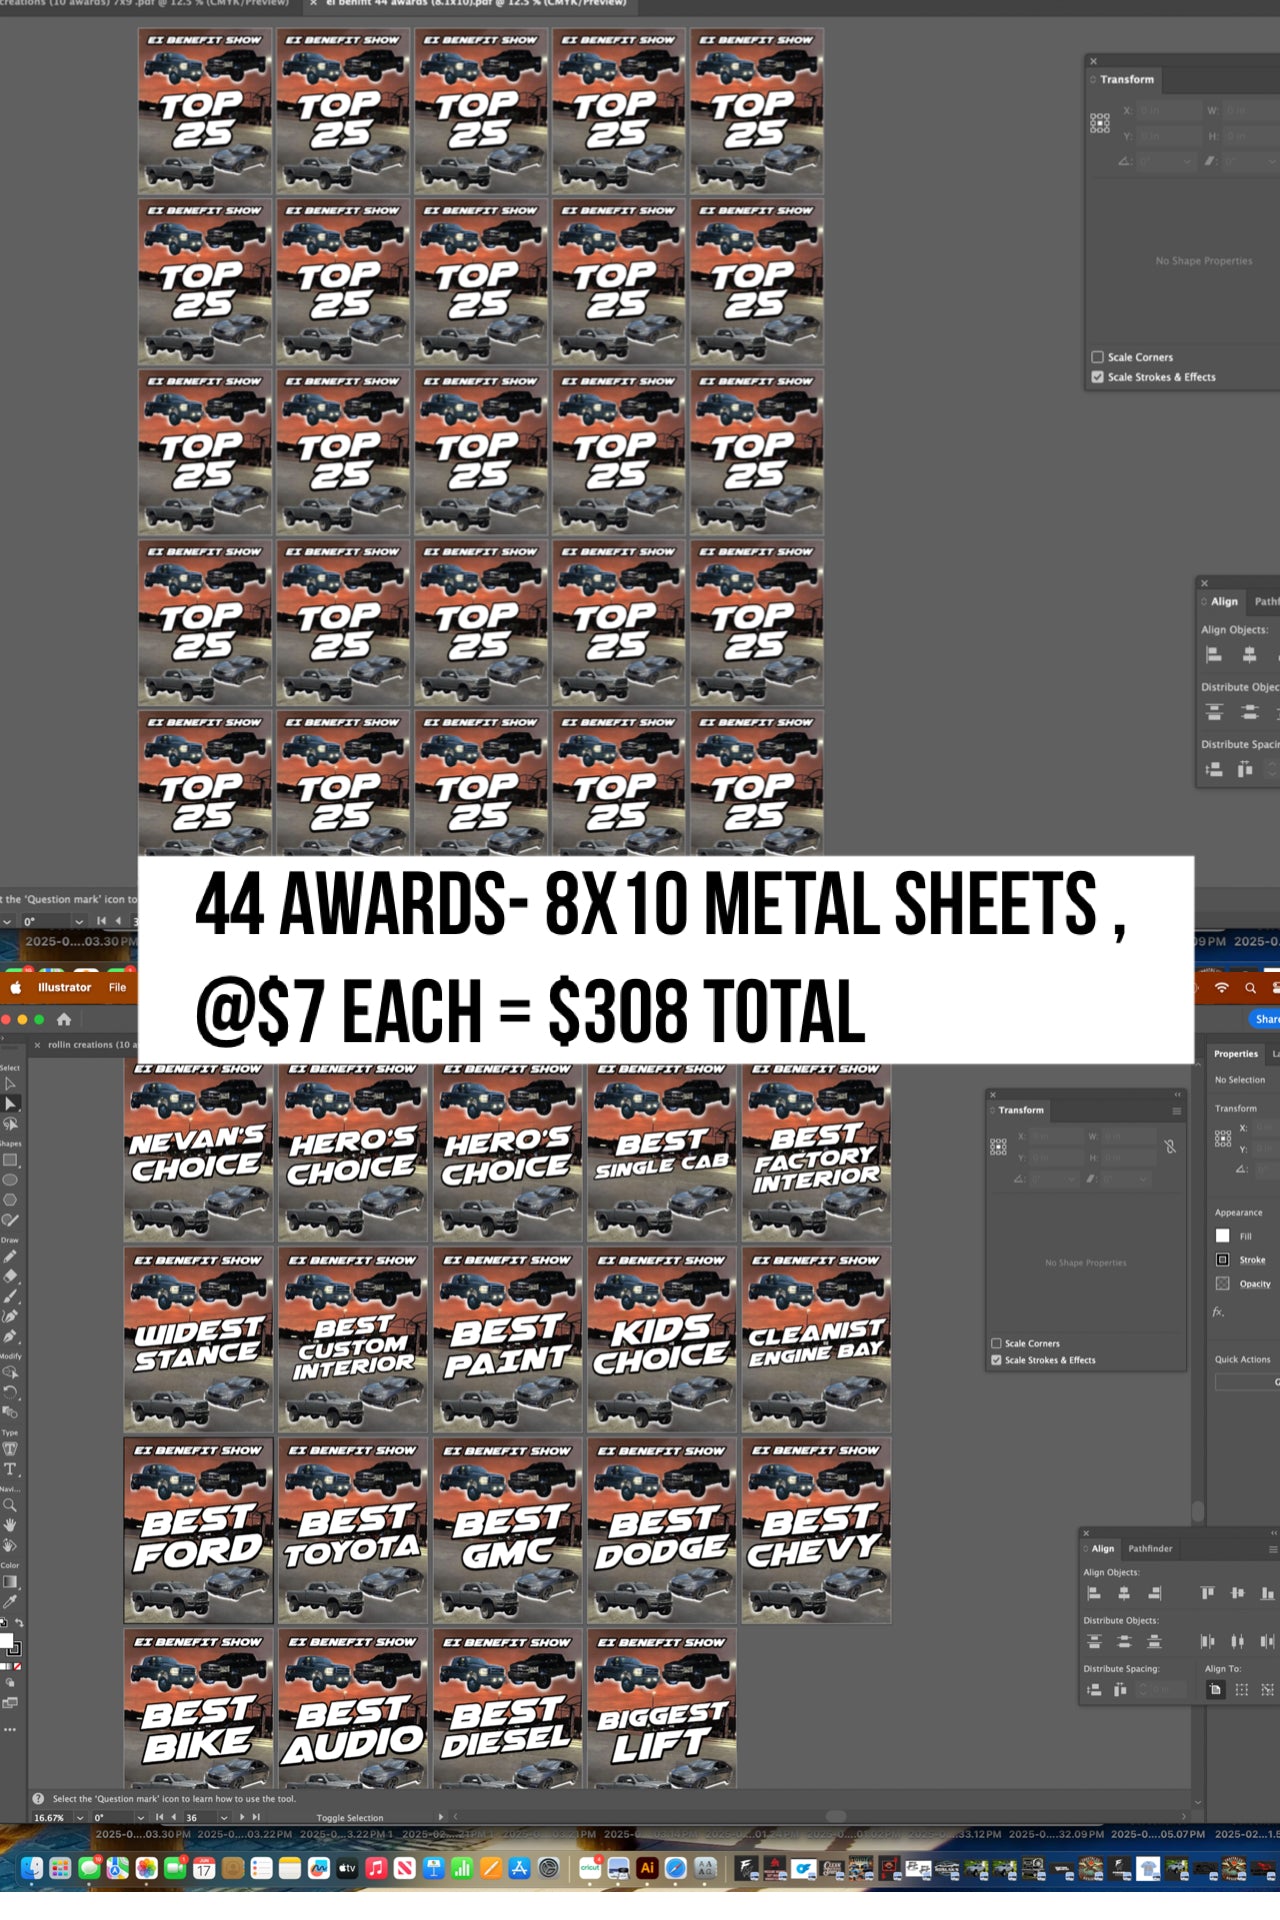Open the File menu in menu bar

click(117, 987)
